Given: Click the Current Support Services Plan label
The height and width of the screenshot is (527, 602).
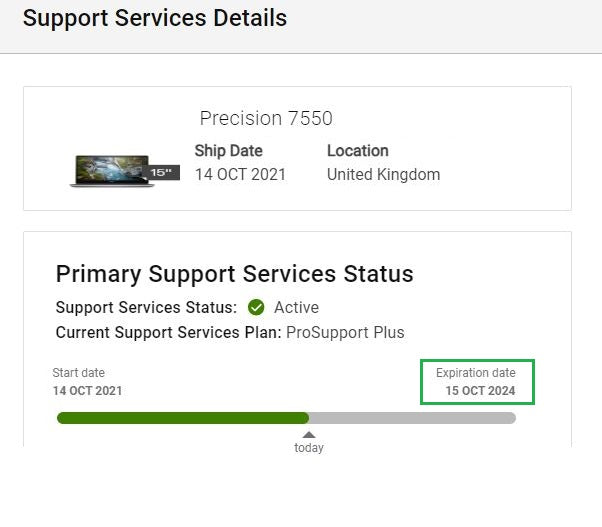Looking at the screenshot, I should (168, 332).
